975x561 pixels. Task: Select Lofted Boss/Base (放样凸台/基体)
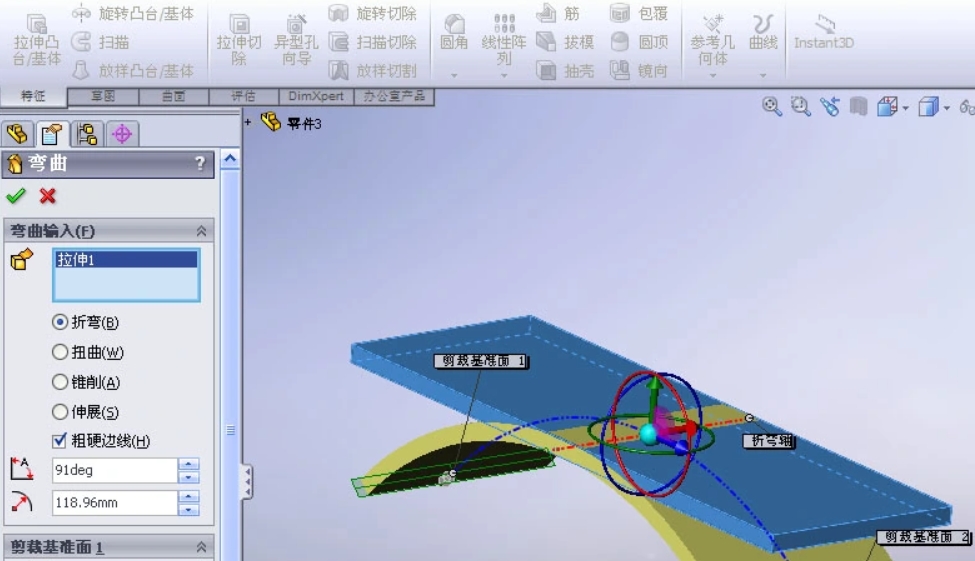[x=132, y=70]
